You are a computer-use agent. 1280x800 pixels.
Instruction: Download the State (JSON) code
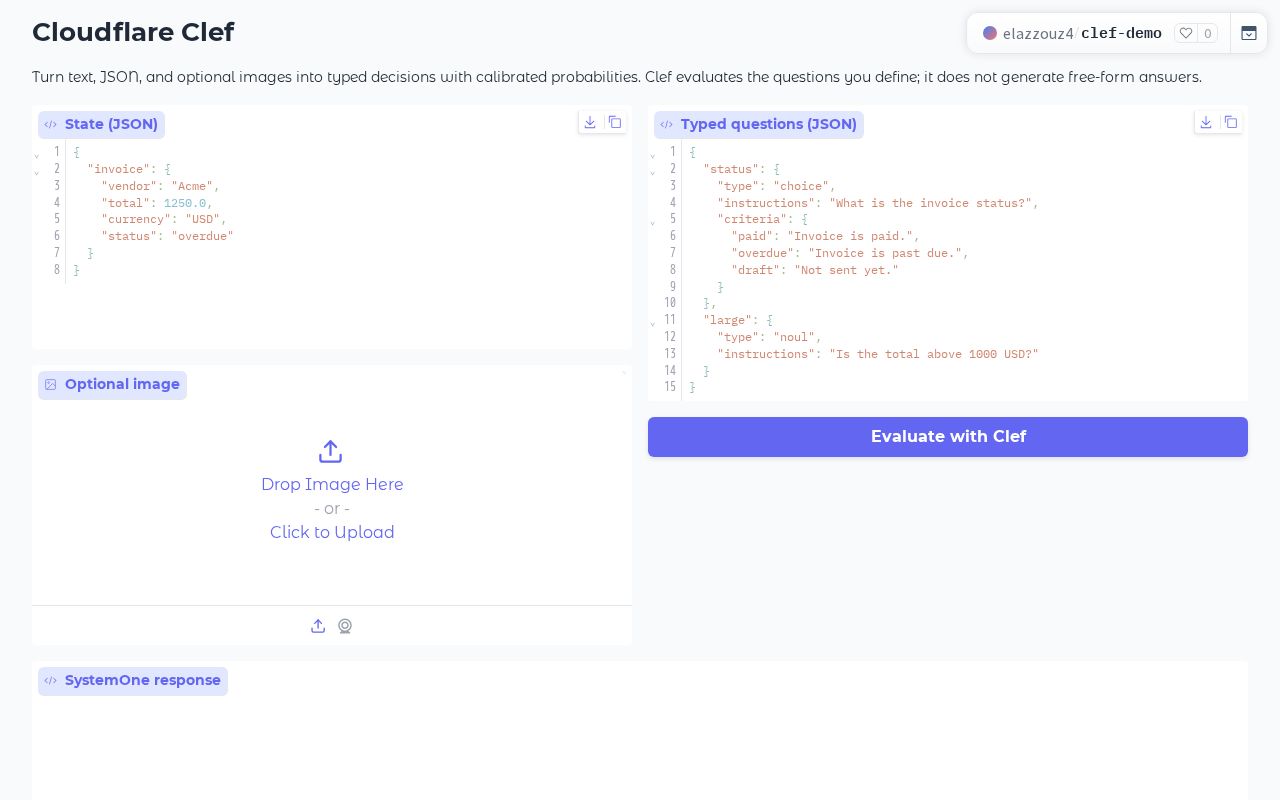[x=590, y=122]
